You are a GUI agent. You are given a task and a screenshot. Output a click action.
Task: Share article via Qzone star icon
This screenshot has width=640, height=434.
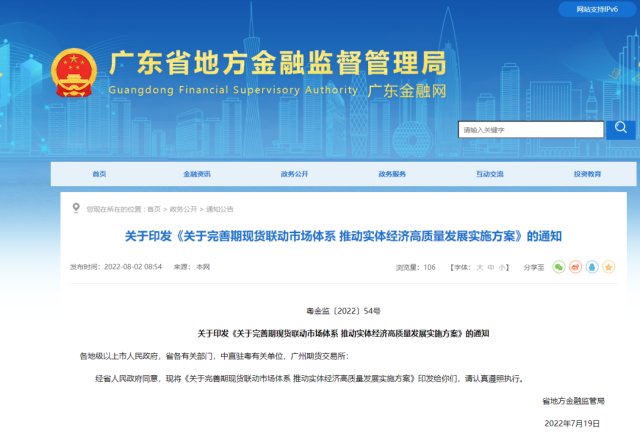608,267
